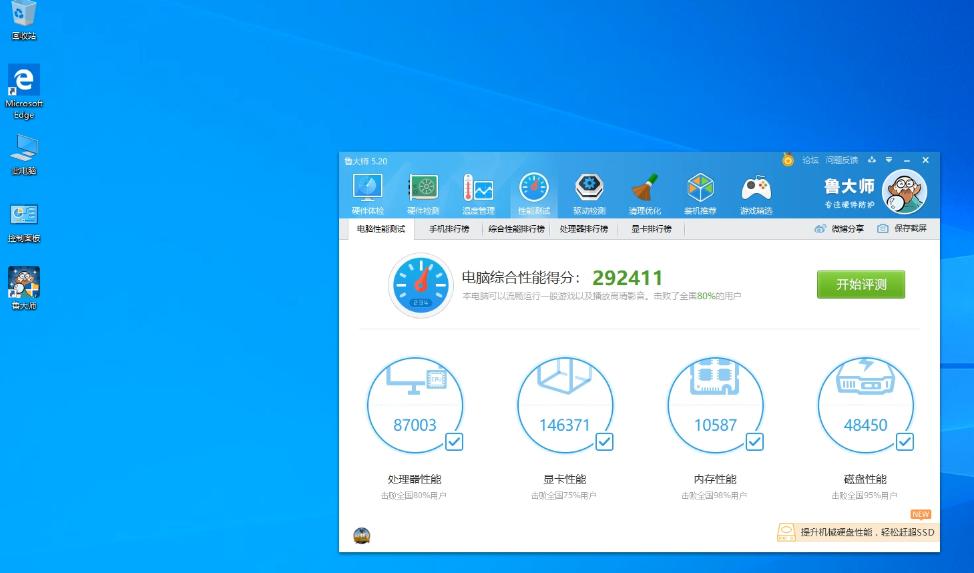Viewport: 974px width, 573px height.
Task: Click the hard drive icon in SSD banner
Action: [x=786, y=532]
